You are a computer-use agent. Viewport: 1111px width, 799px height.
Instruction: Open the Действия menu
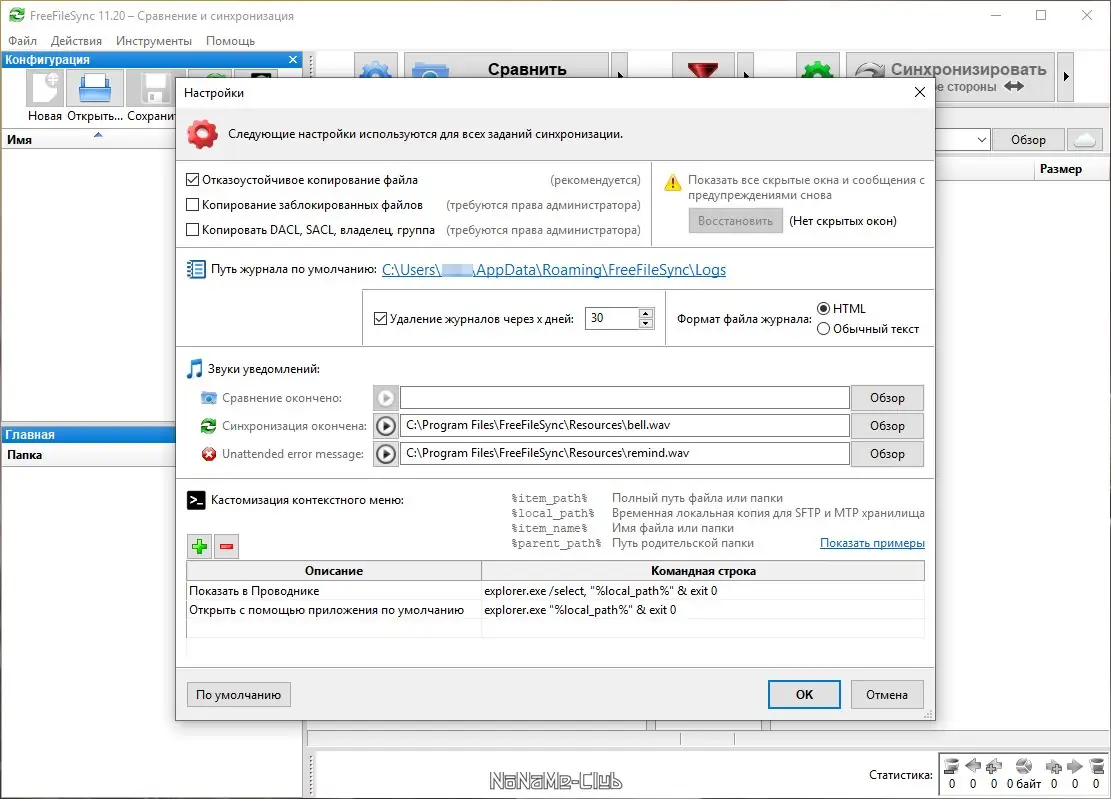click(77, 41)
